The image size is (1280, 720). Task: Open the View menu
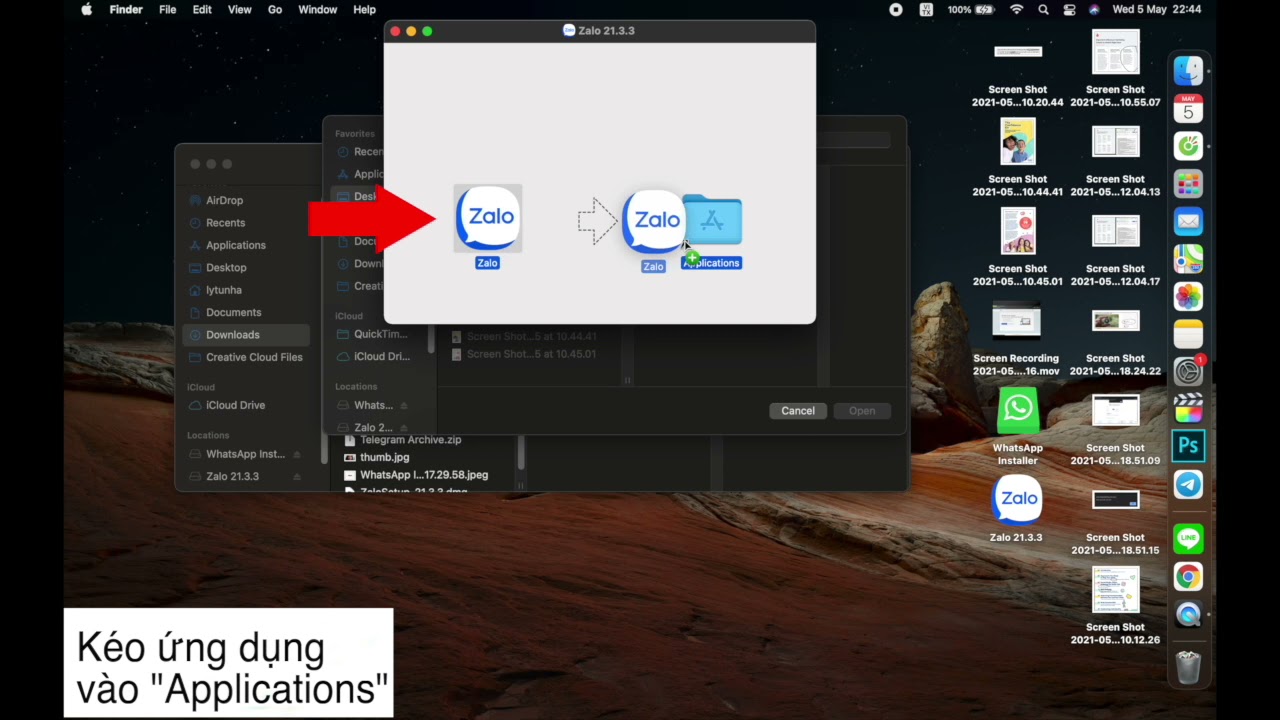240,10
